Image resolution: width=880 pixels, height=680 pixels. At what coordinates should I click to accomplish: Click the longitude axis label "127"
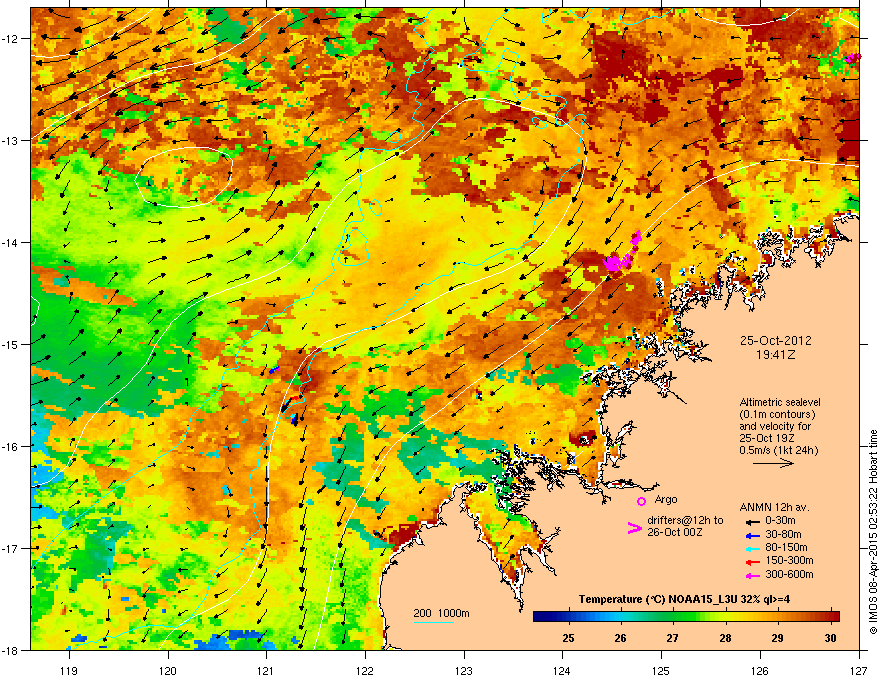[859, 670]
